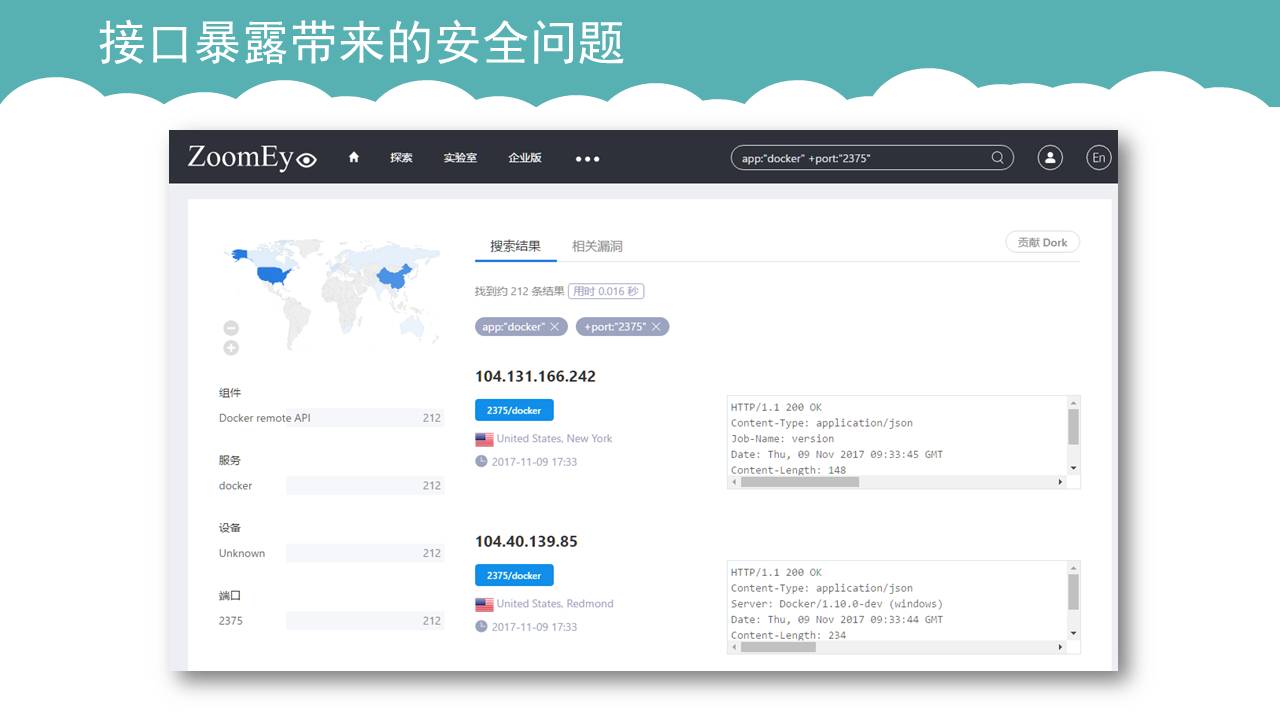Viewport: 1280px width, 720px height.
Task: Open IP 104.40.139.85 result
Action: click(526, 542)
